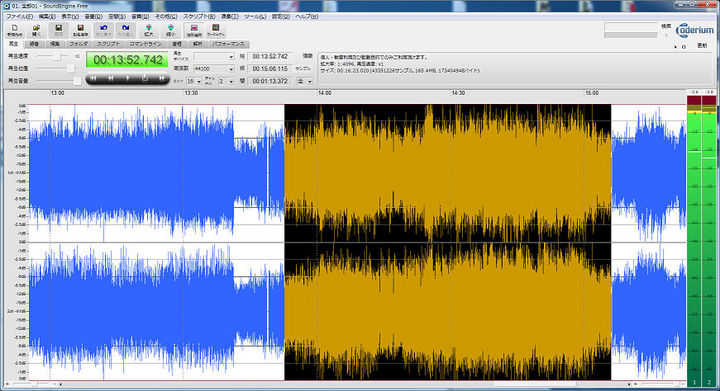720x391 pixels.
Task: Click the Undo blue arrow icon
Action: click(104, 30)
